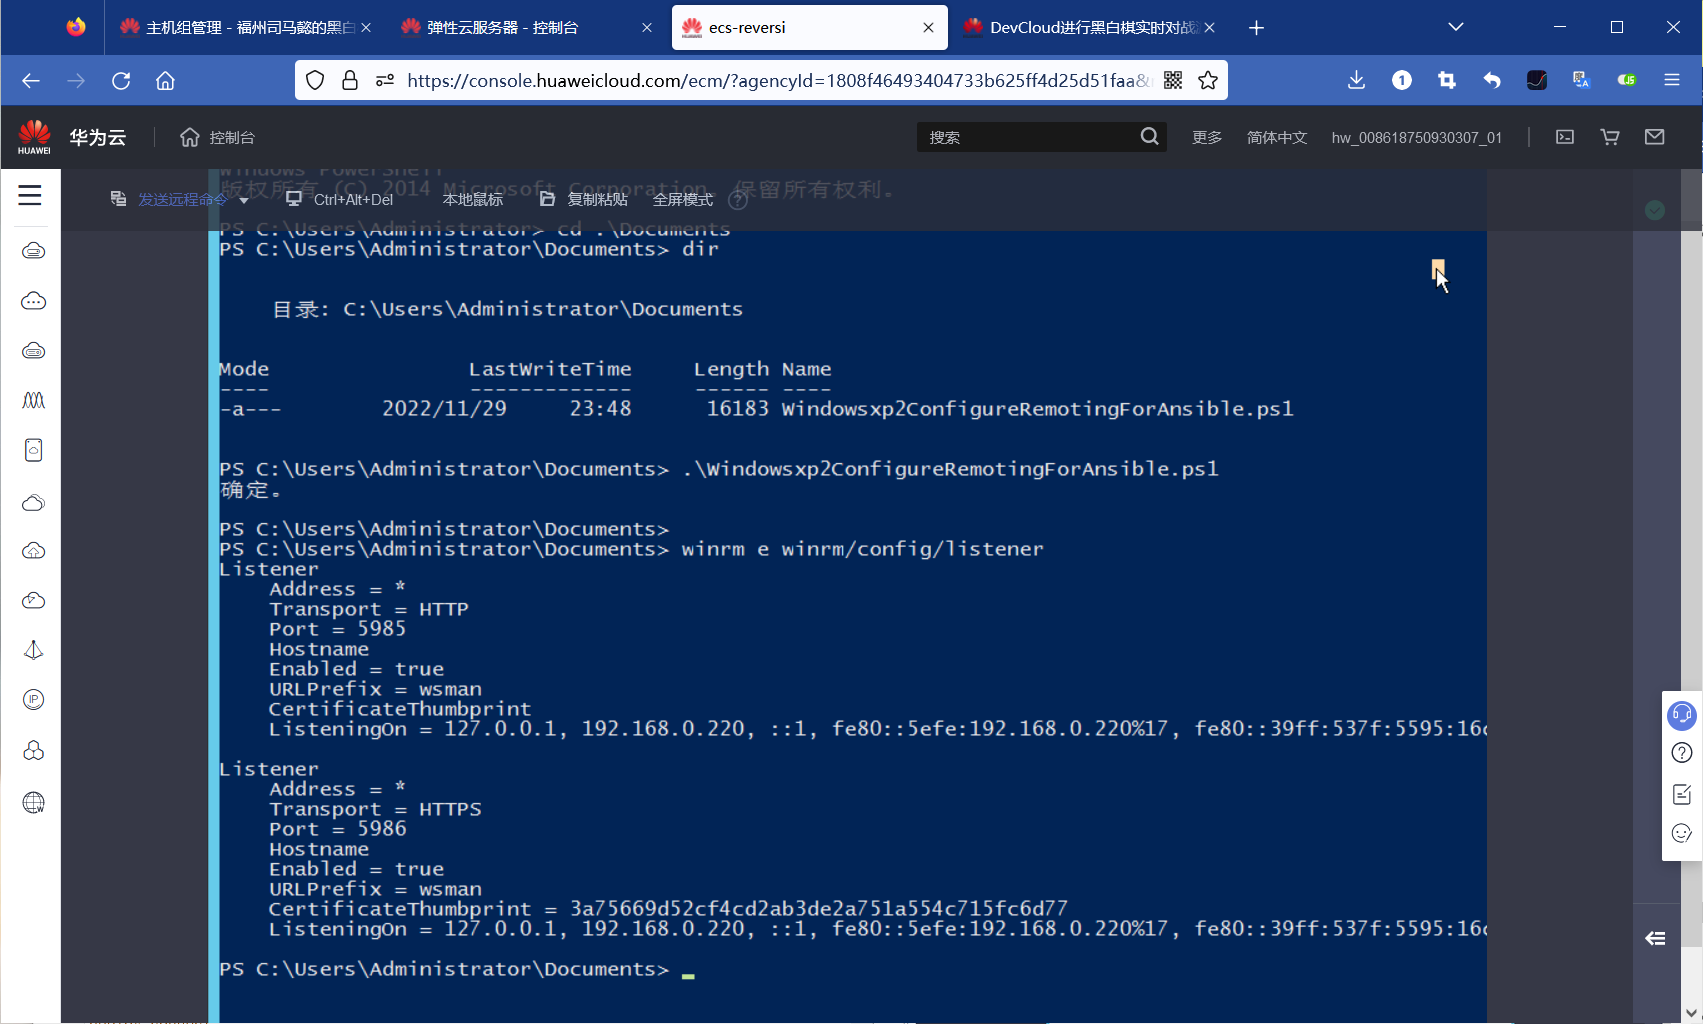Open the 简体中文 language selector
Image resolution: width=1703 pixels, height=1024 pixels.
[x=1277, y=137]
